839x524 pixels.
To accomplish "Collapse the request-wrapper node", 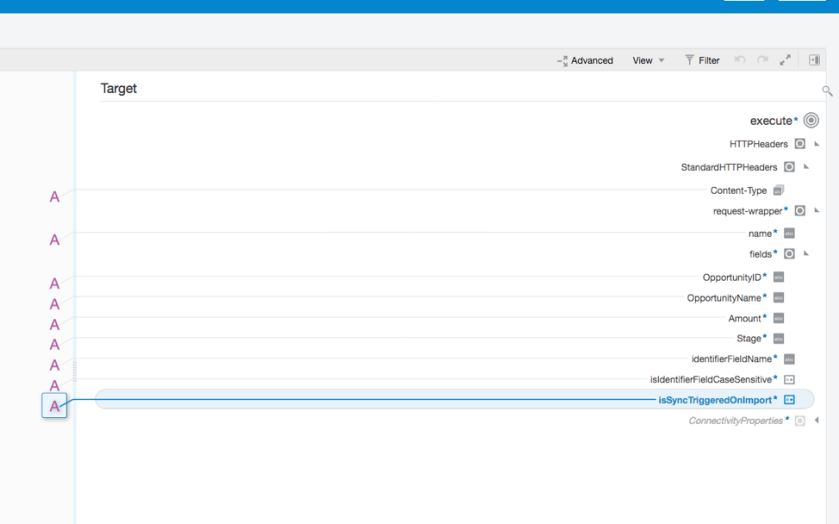I will [x=817, y=211].
